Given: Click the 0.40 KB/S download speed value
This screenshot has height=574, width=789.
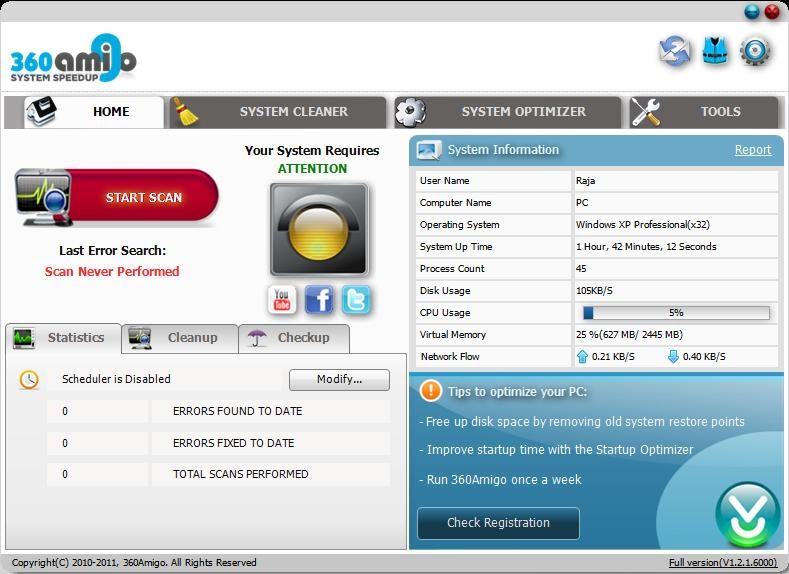Looking at the screenshot, I should (704, 357).
